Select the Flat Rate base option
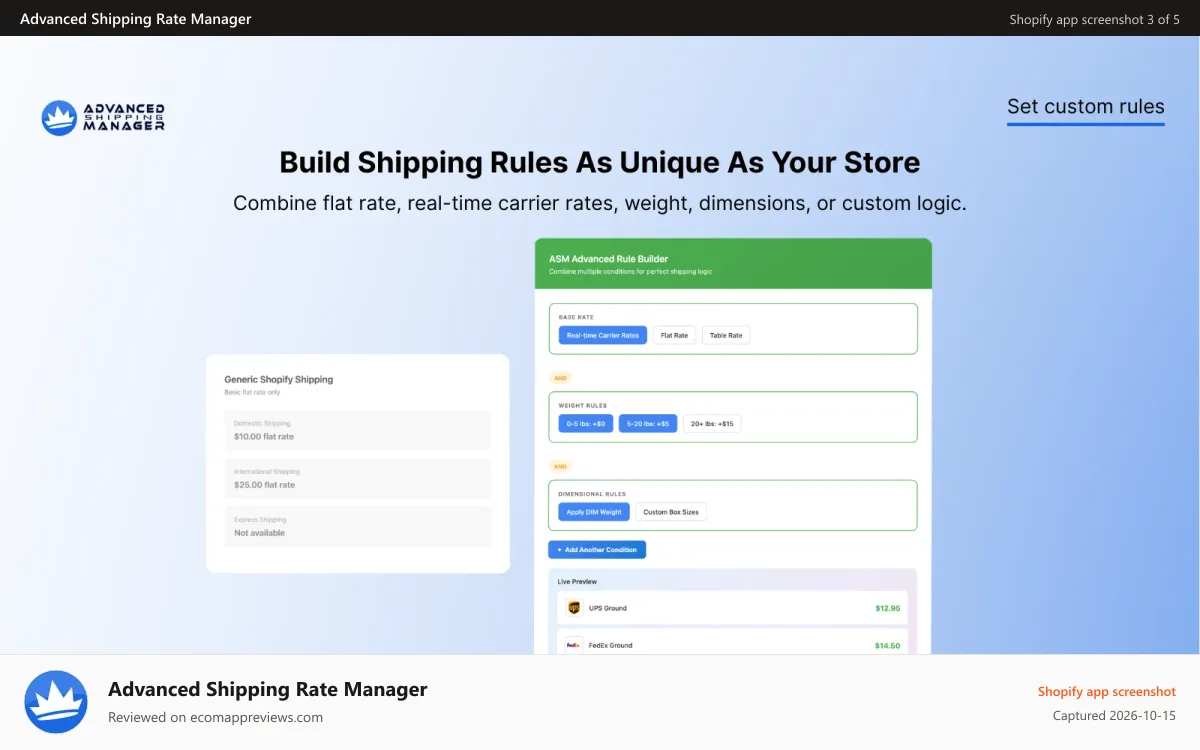The image size is (1200, 750). [x=675, y=335]
